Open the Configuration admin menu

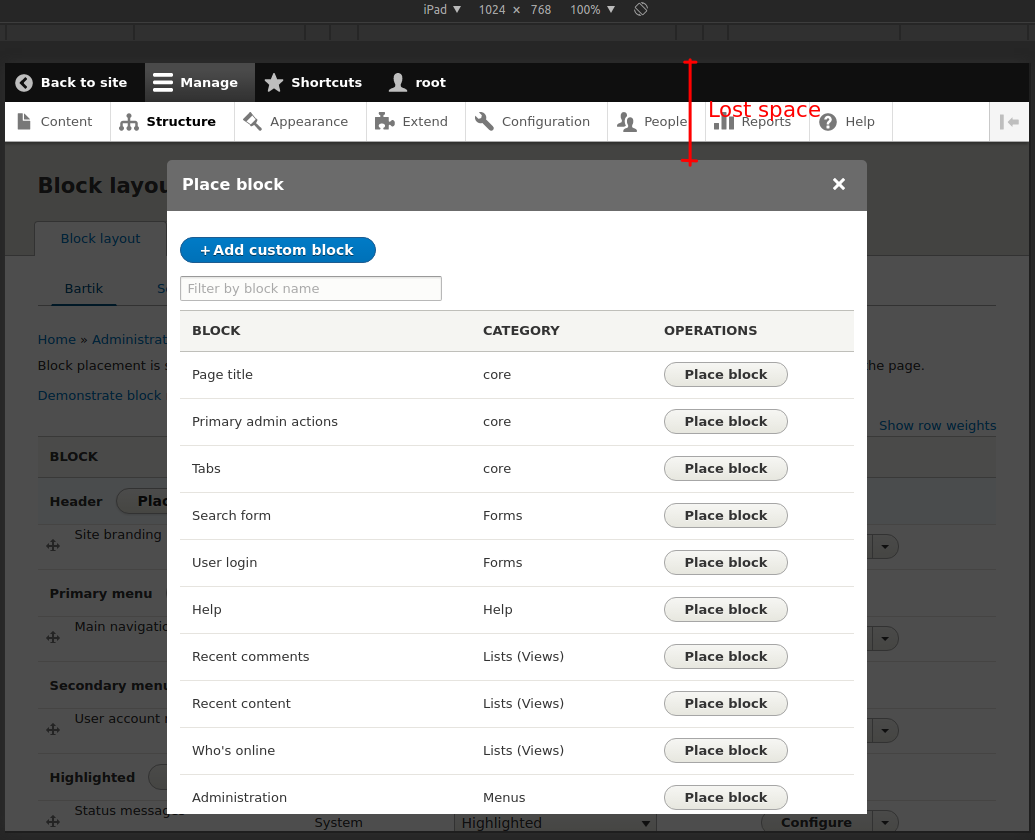536,122
